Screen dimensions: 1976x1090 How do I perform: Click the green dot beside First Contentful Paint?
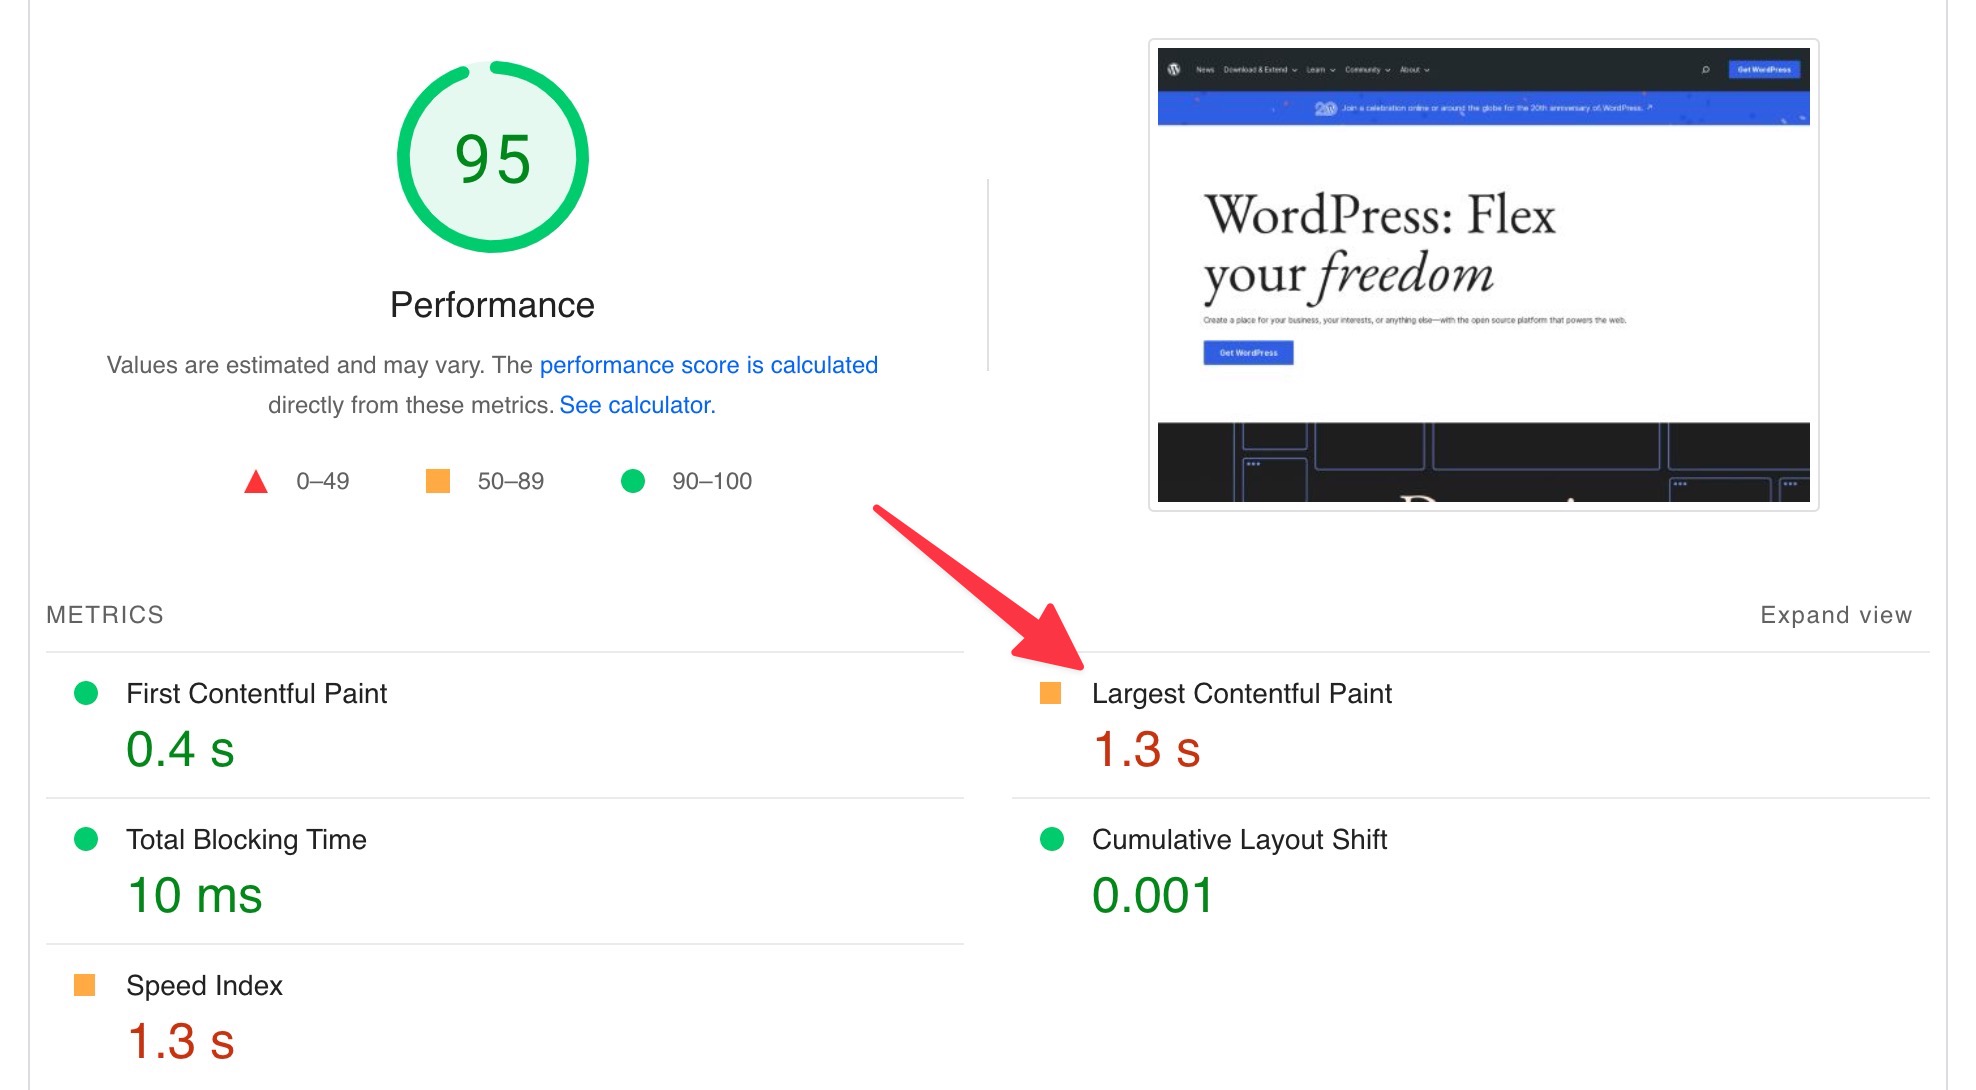[86, 693]
